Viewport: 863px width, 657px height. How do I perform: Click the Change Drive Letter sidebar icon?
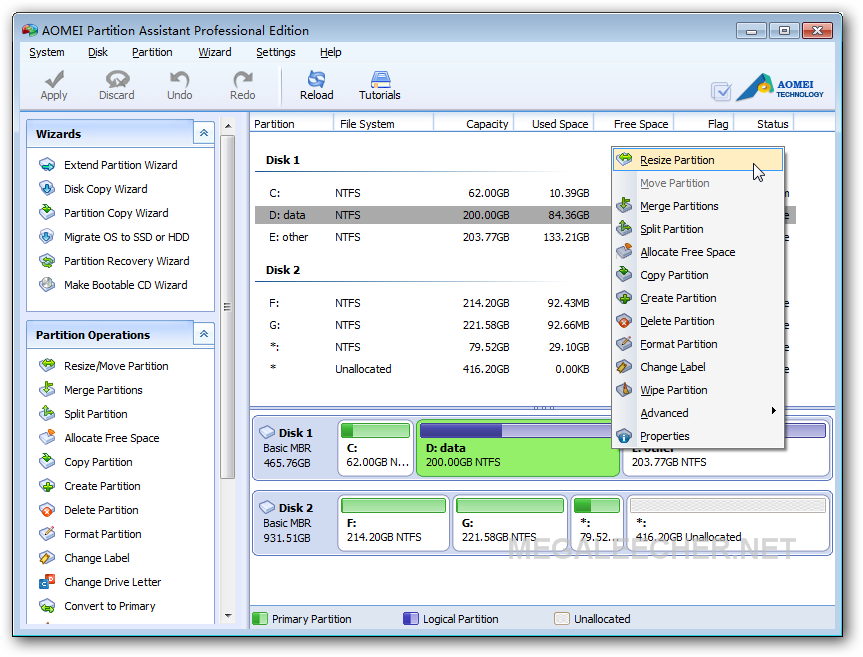[47, 582]
